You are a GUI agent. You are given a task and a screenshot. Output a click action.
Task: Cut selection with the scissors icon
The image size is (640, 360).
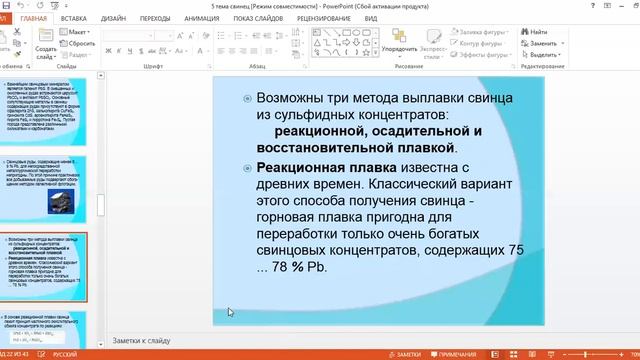17,32
